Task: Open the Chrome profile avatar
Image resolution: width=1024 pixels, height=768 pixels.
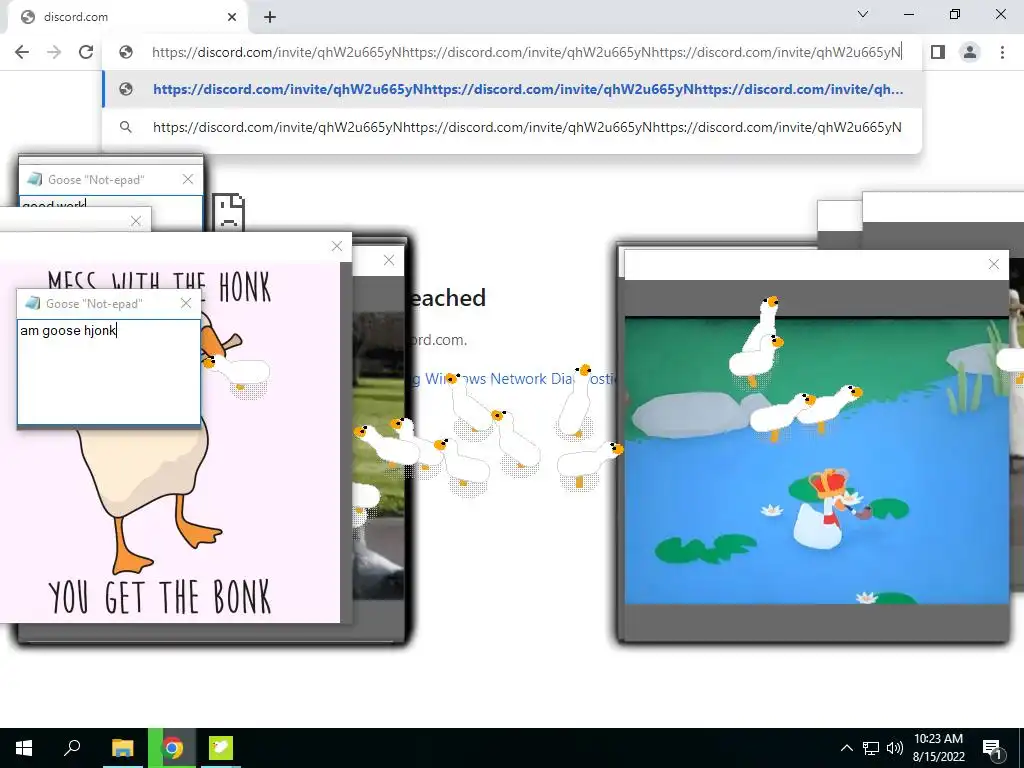Action: [x=970, y=52]
